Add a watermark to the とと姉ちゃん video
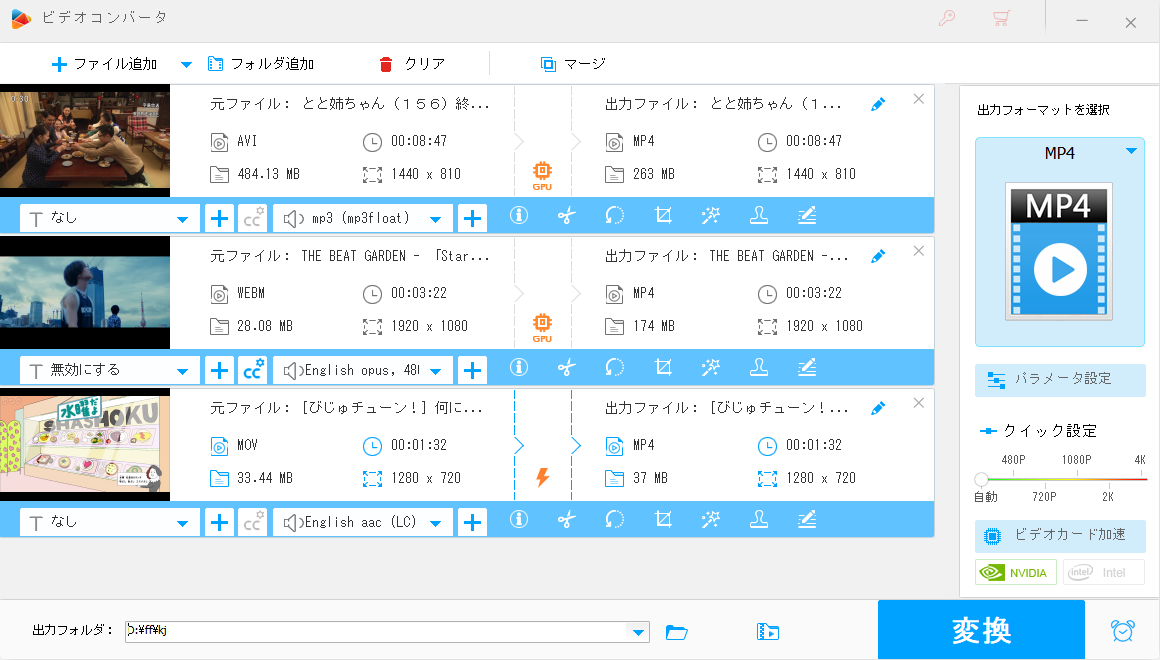 tap(759, 216)
